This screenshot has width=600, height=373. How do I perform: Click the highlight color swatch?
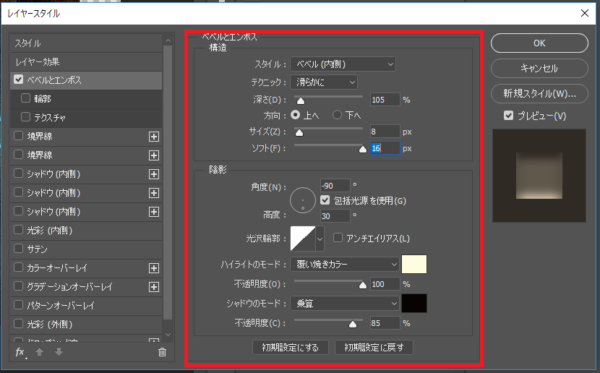414,264
